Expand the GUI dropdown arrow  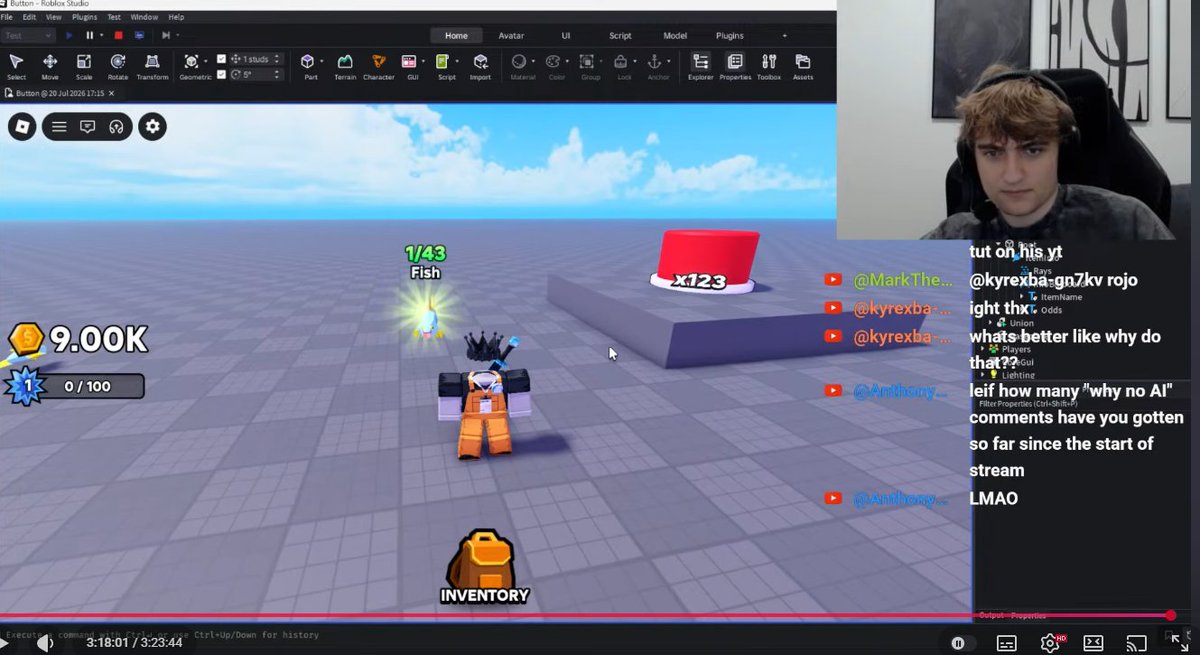tap(423, 62)
